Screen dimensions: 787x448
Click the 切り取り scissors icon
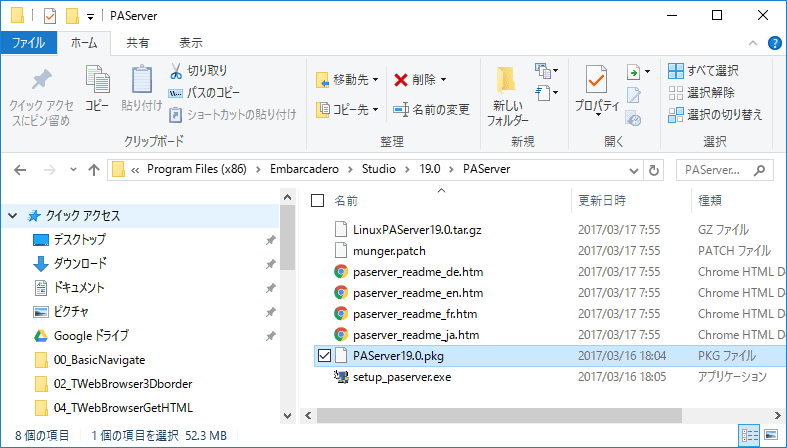(176, 71)
